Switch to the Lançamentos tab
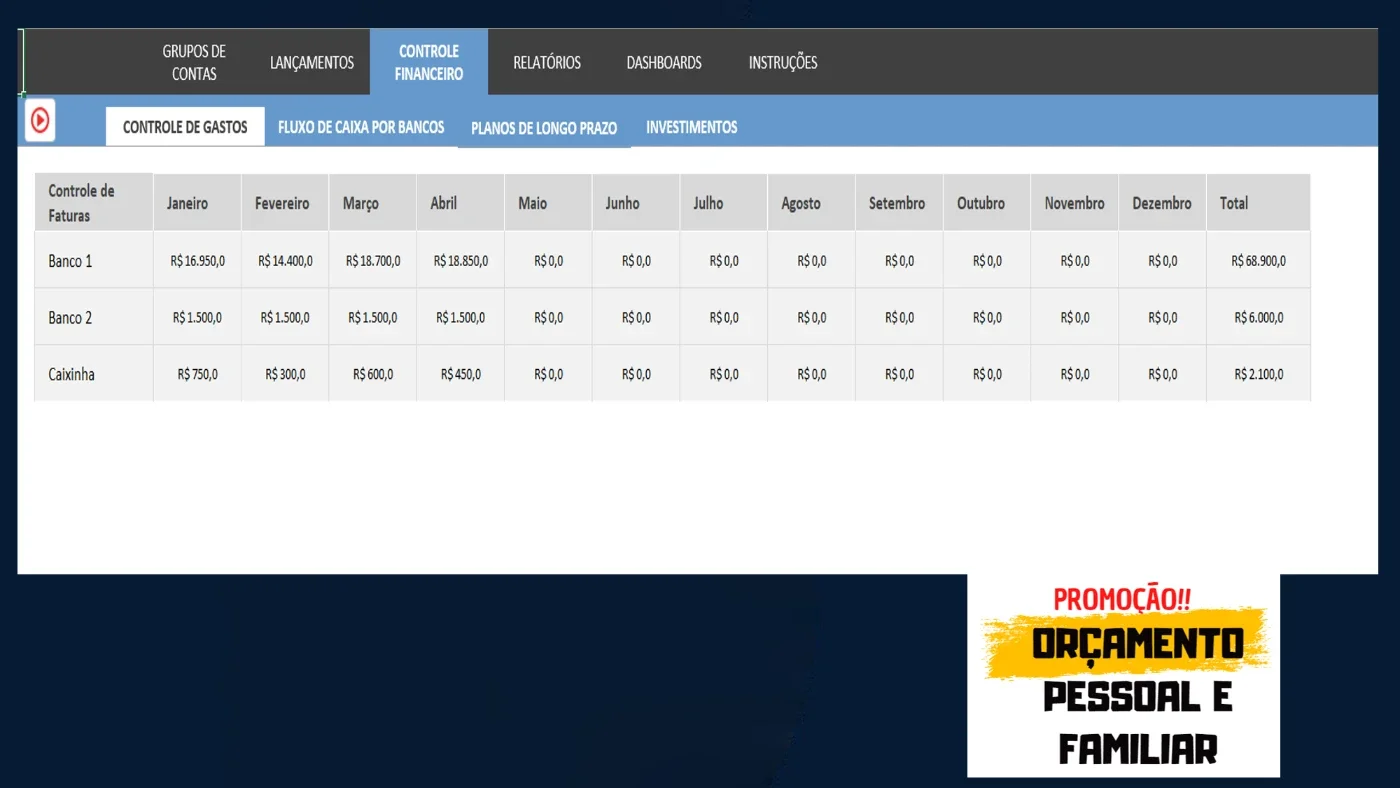 click(312, 62)
